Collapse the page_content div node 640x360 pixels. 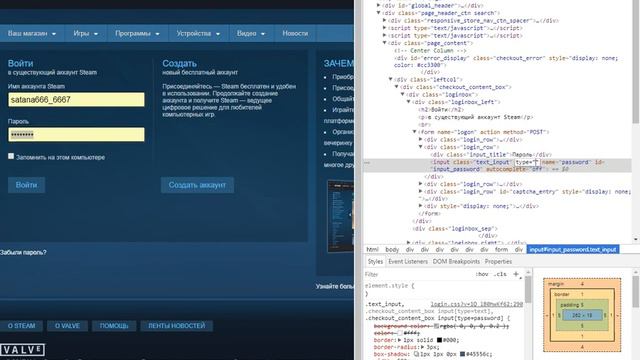pos(384,43)
